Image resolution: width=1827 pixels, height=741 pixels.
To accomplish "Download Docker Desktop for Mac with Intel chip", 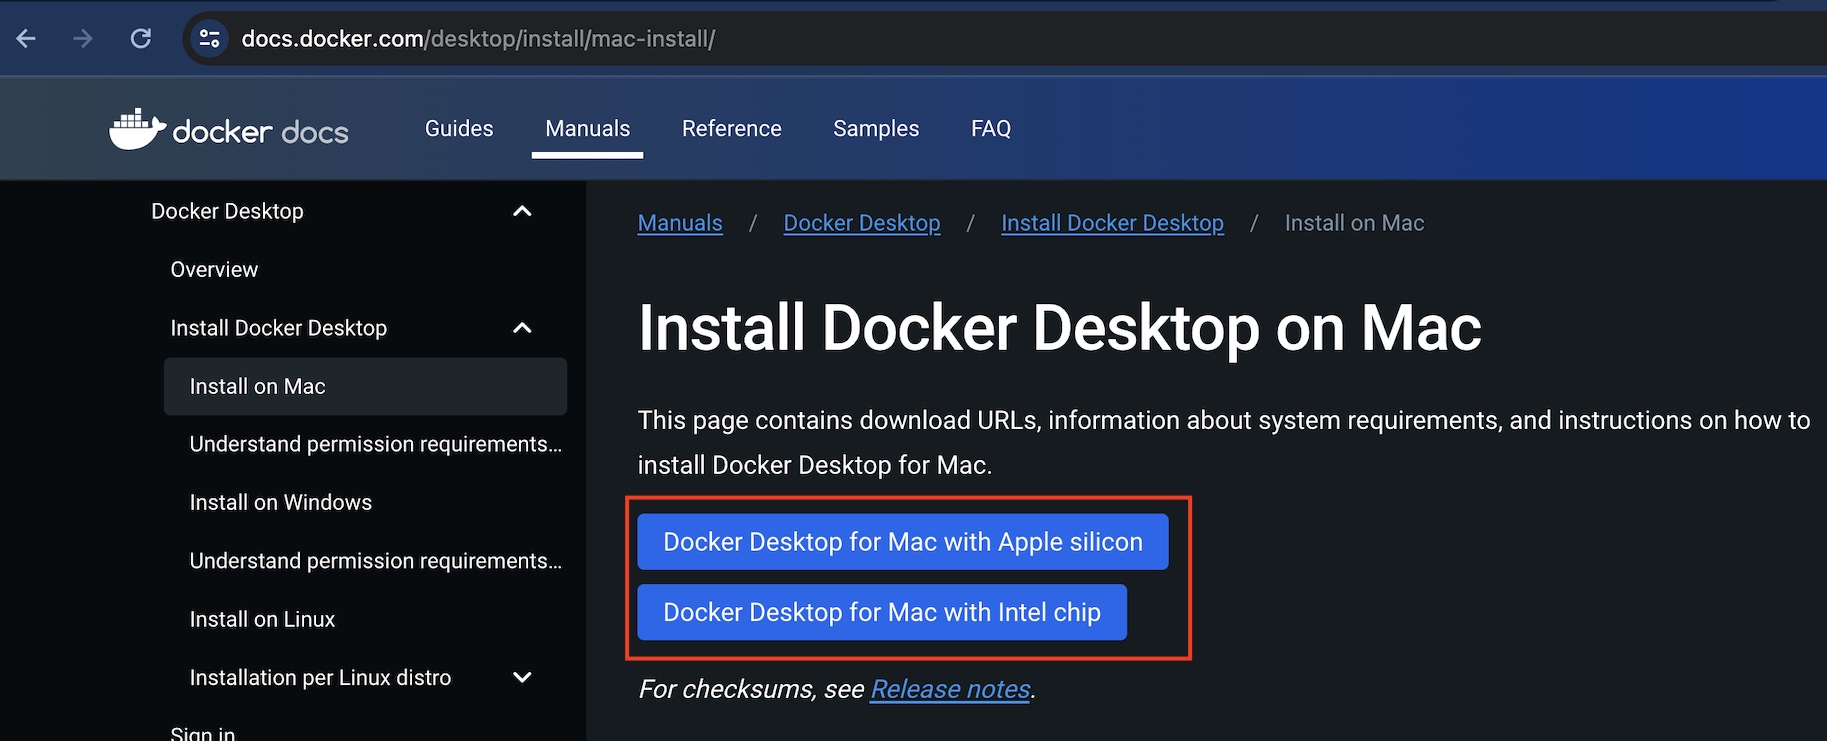I will pos(882,612).
